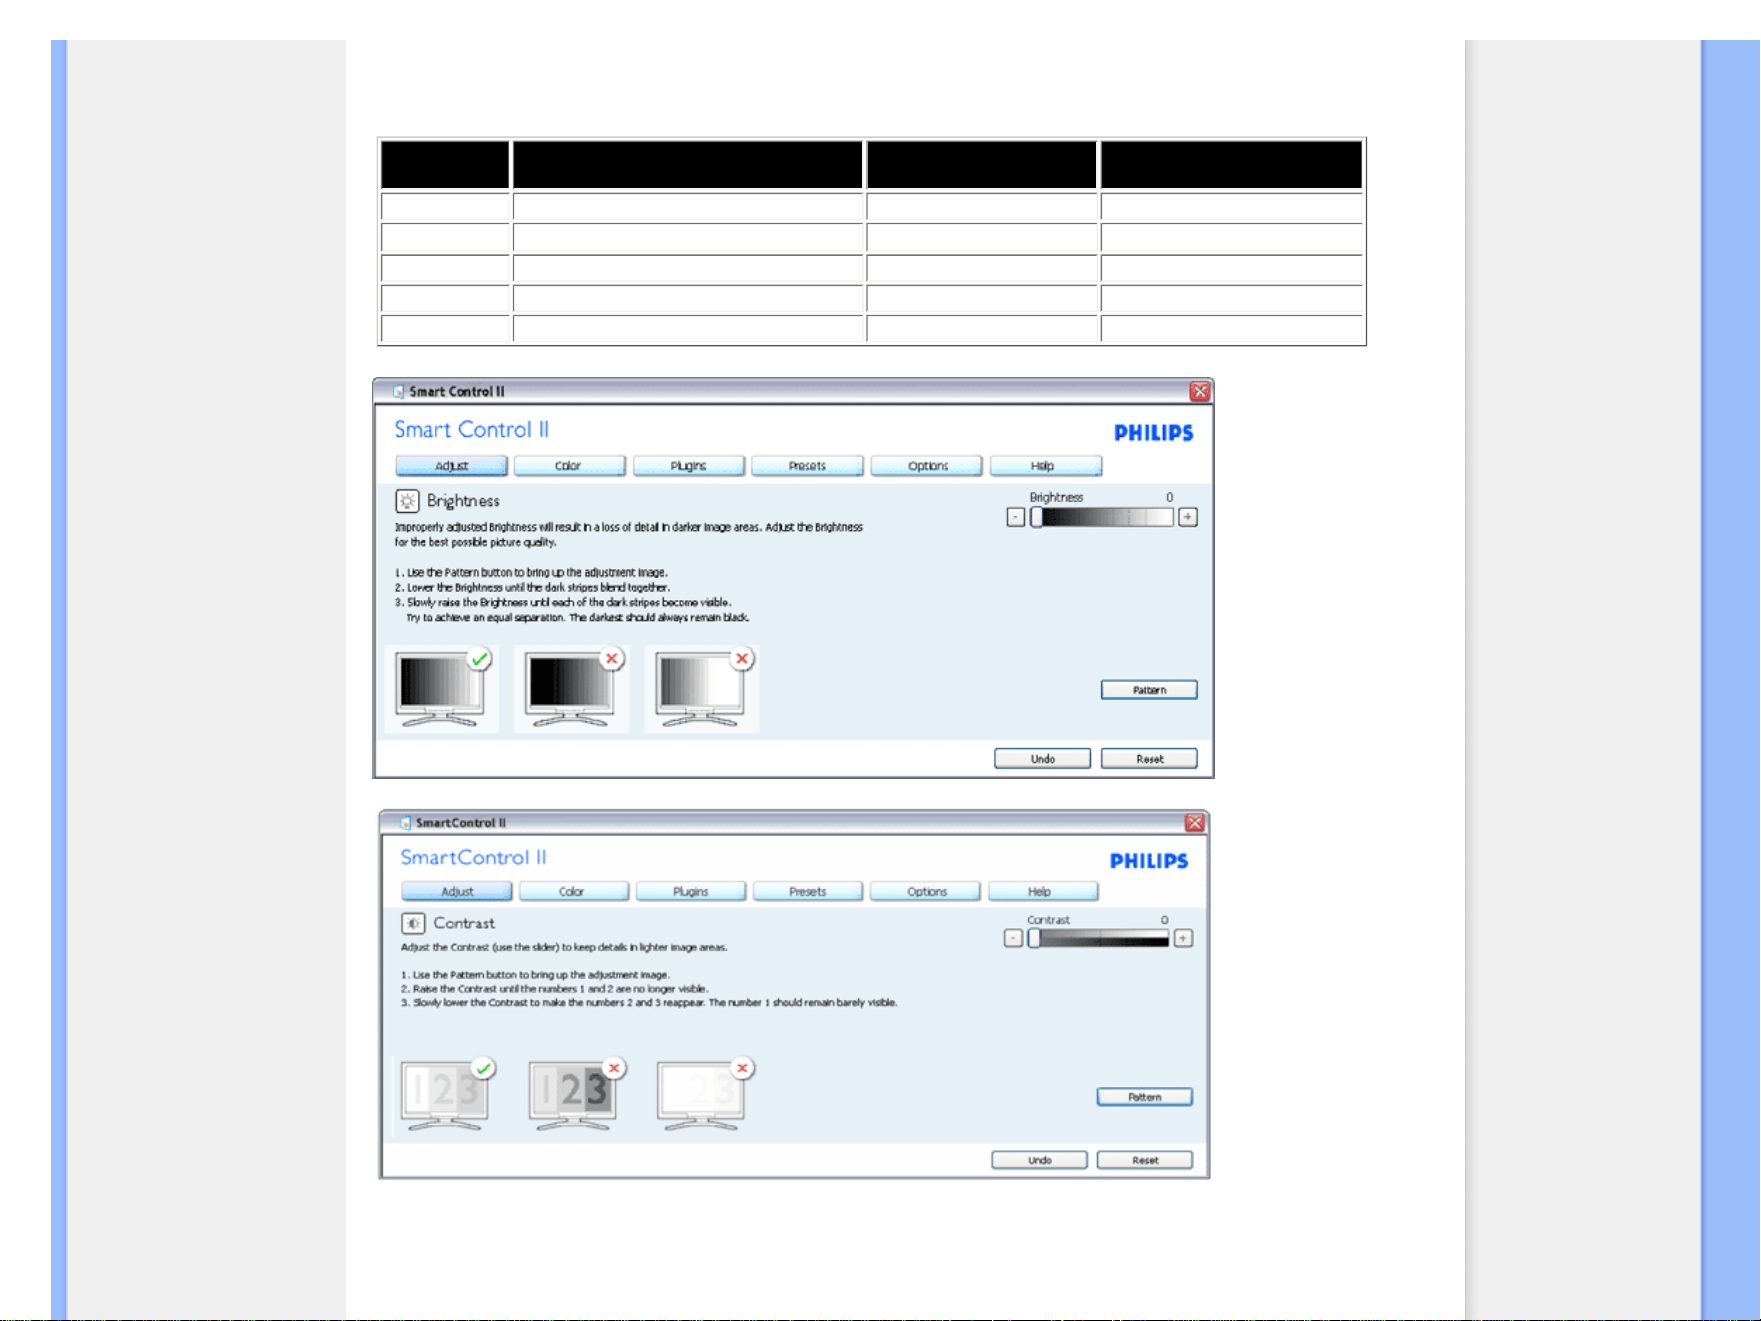Click the 'Contrast' section heading text
This screenshot has height=1321, width=1761.
click(x=464, y=923)
